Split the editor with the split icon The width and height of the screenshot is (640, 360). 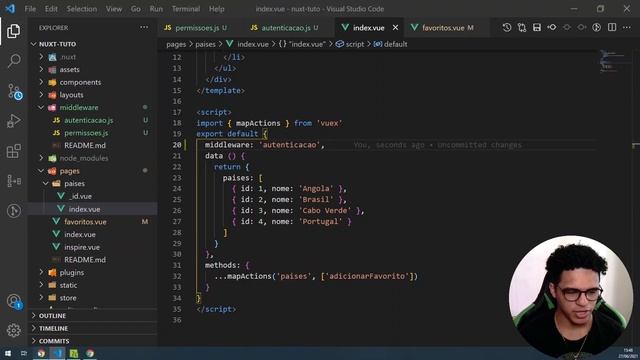[612, 27]
